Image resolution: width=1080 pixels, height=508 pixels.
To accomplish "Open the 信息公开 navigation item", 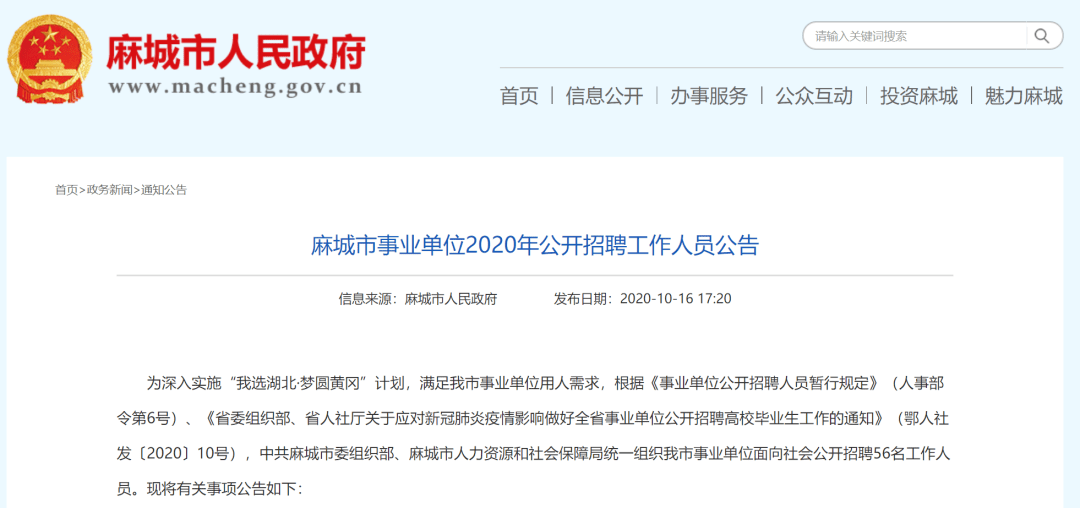I will click(x=604, y=96).
